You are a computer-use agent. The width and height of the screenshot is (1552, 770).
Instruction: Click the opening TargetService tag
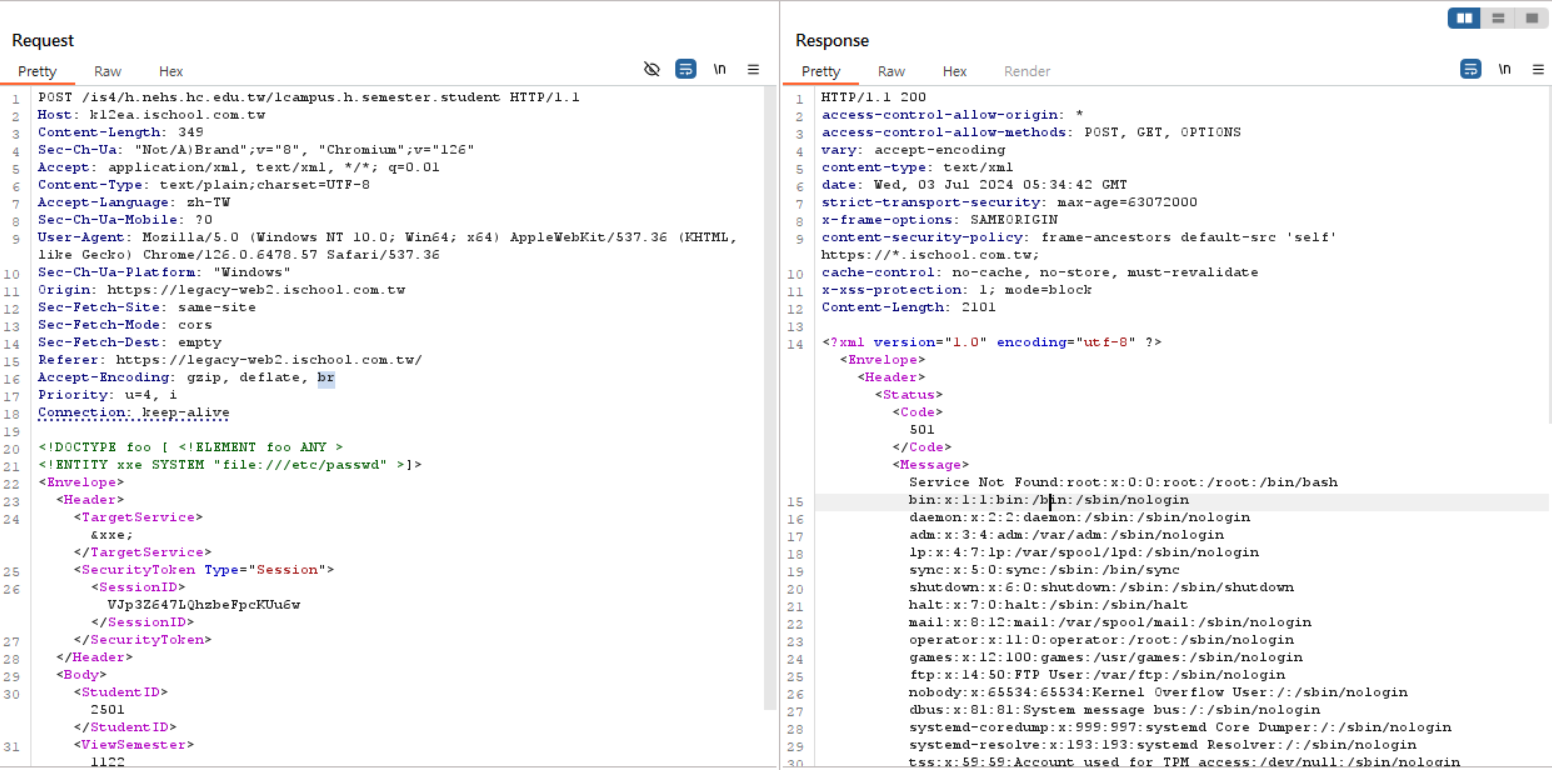(x=138, y=517)
